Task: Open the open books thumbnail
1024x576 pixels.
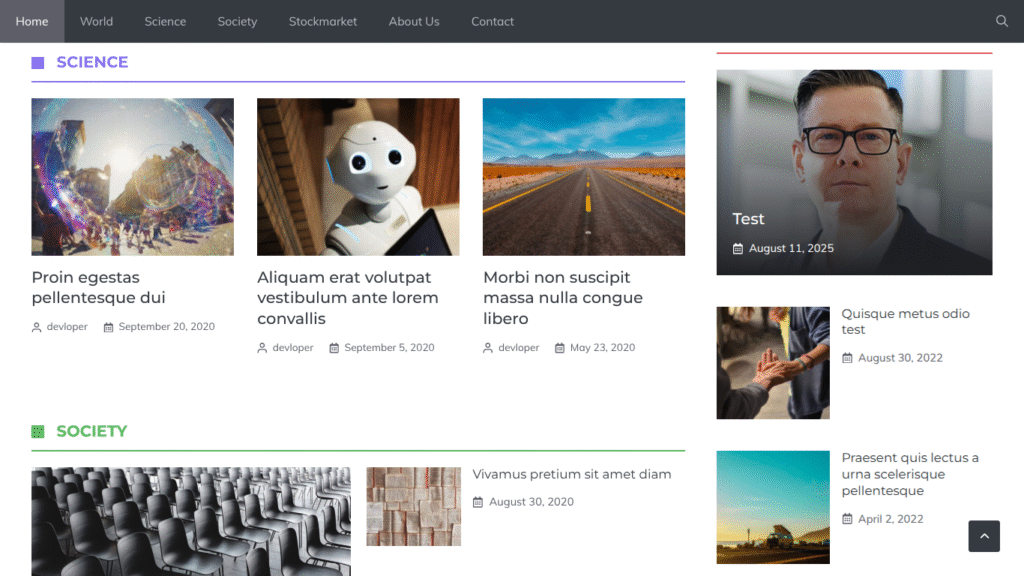Action: point(413,506)
